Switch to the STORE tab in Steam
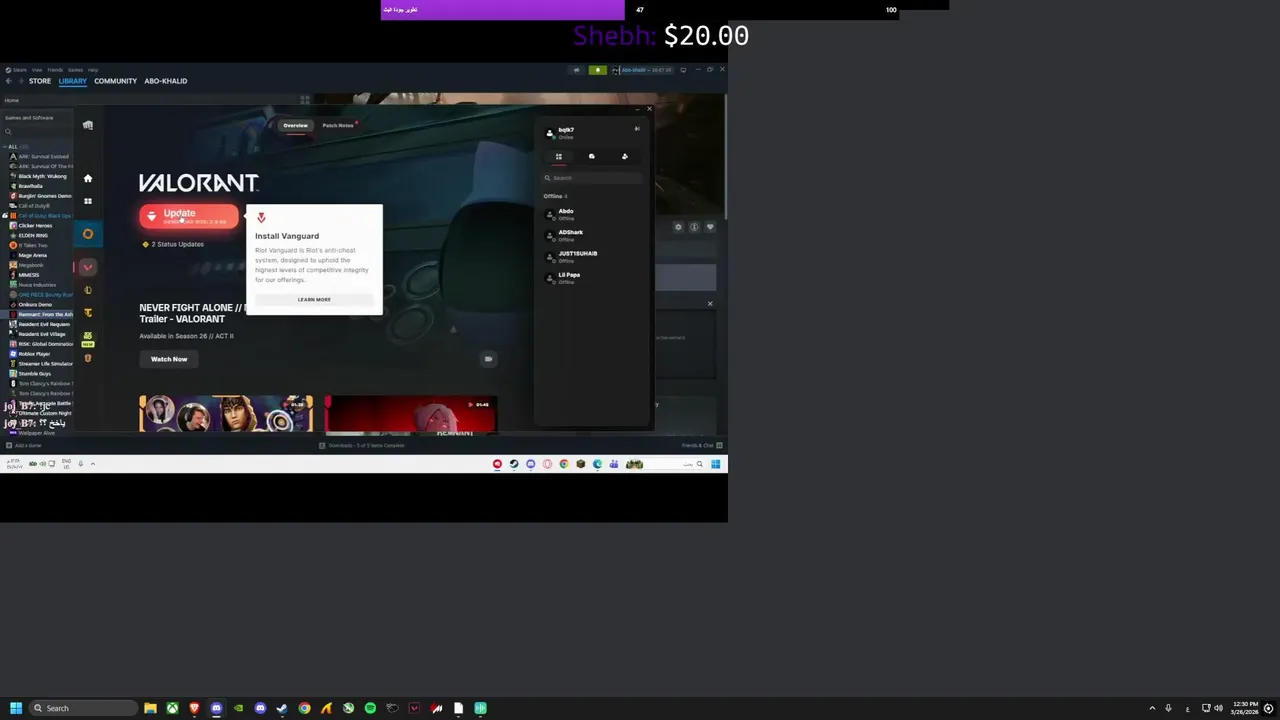Image resolution: width=1280 pixels, height=720 pixels. coord(40,81)
